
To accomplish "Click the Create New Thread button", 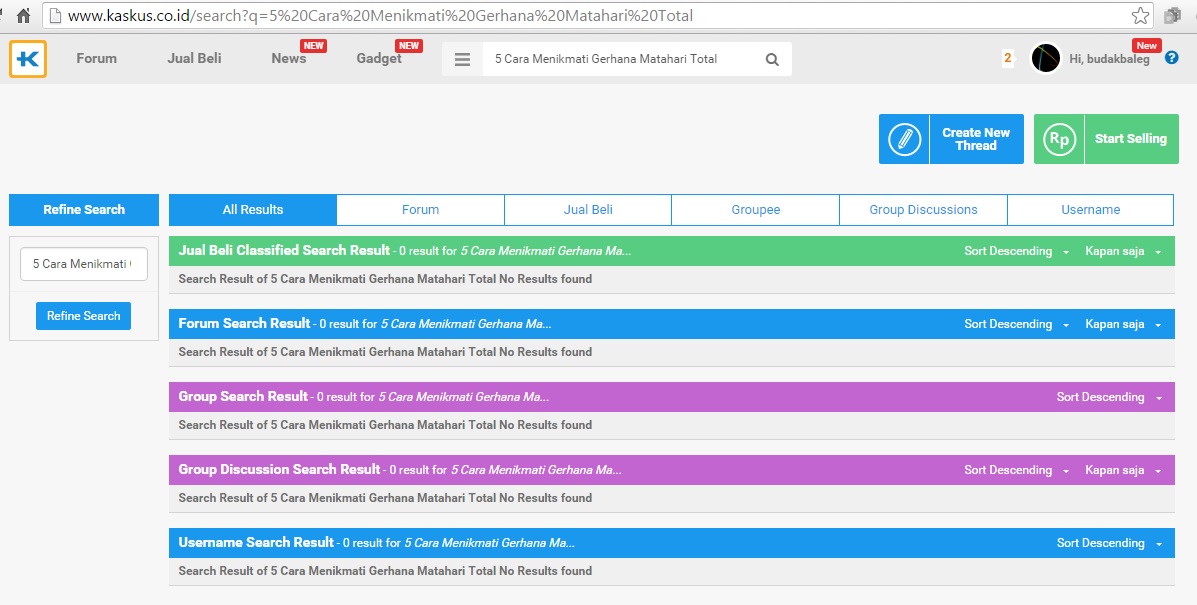I will point(951,139).
